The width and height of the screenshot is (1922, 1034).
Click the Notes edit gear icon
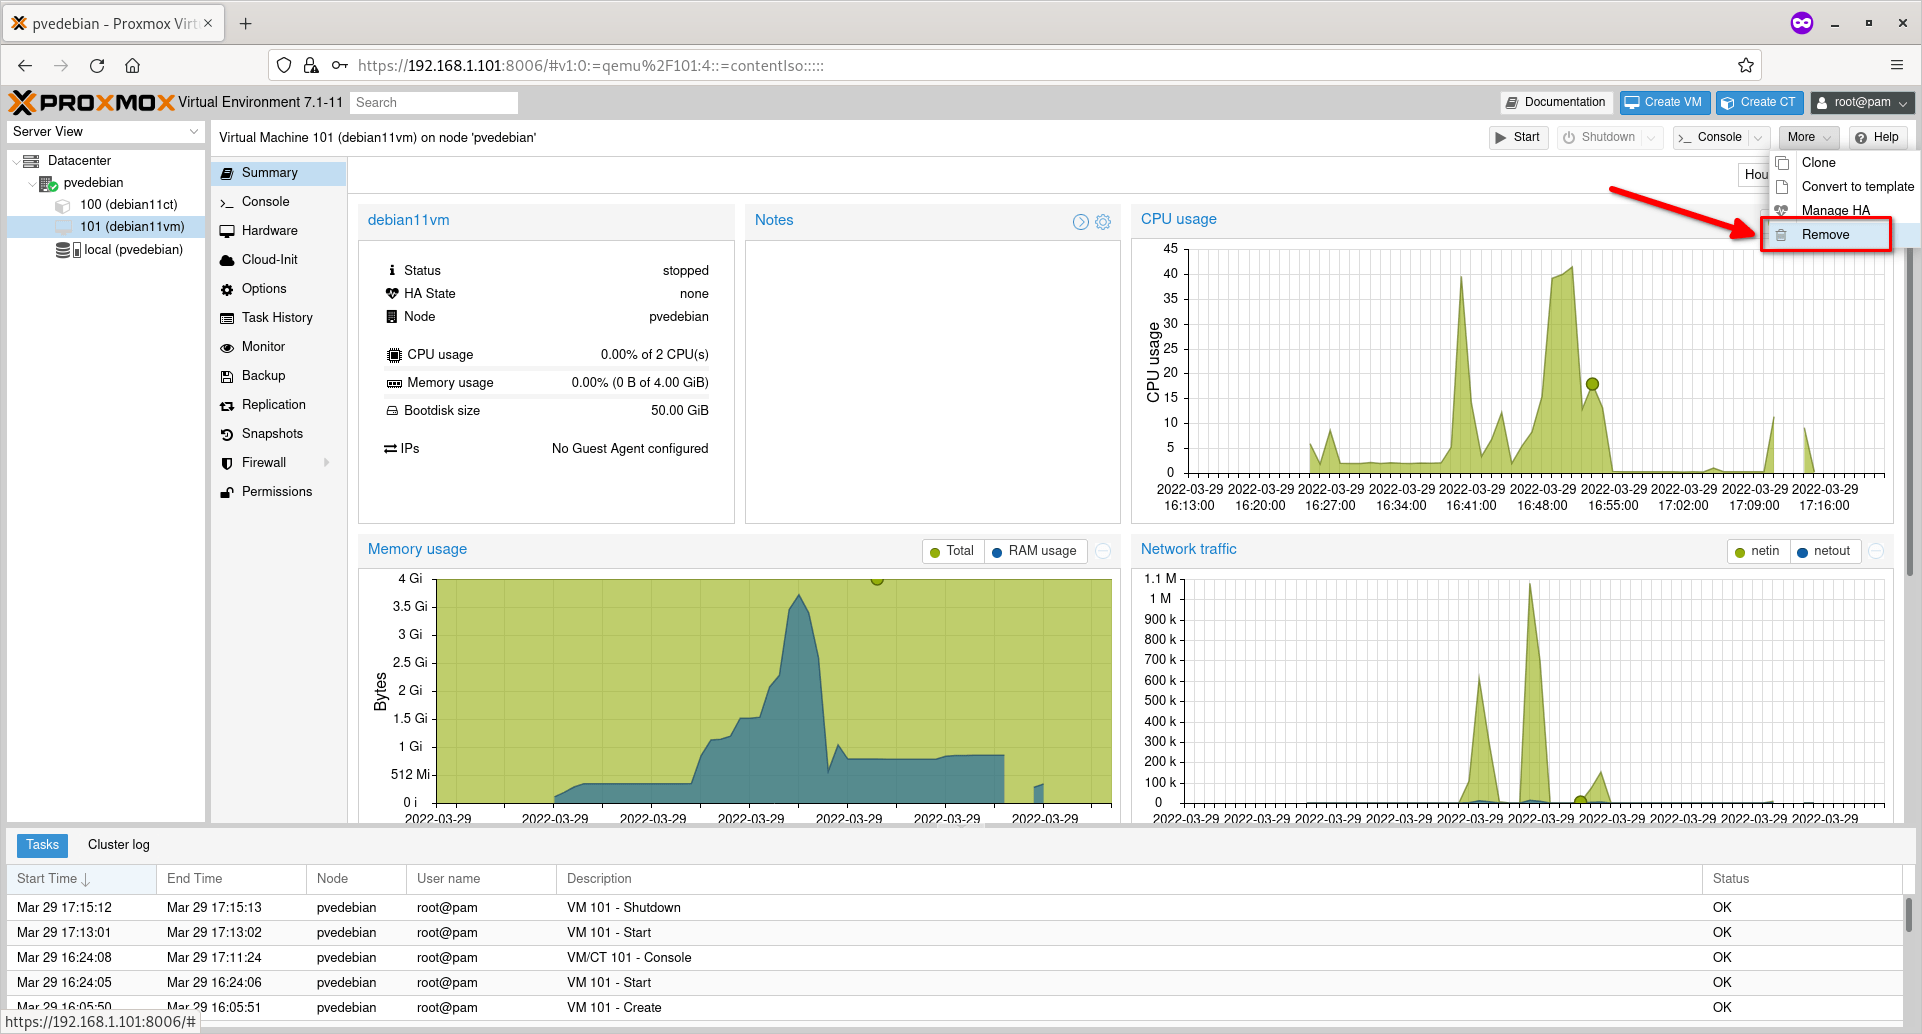(1103, 222)
